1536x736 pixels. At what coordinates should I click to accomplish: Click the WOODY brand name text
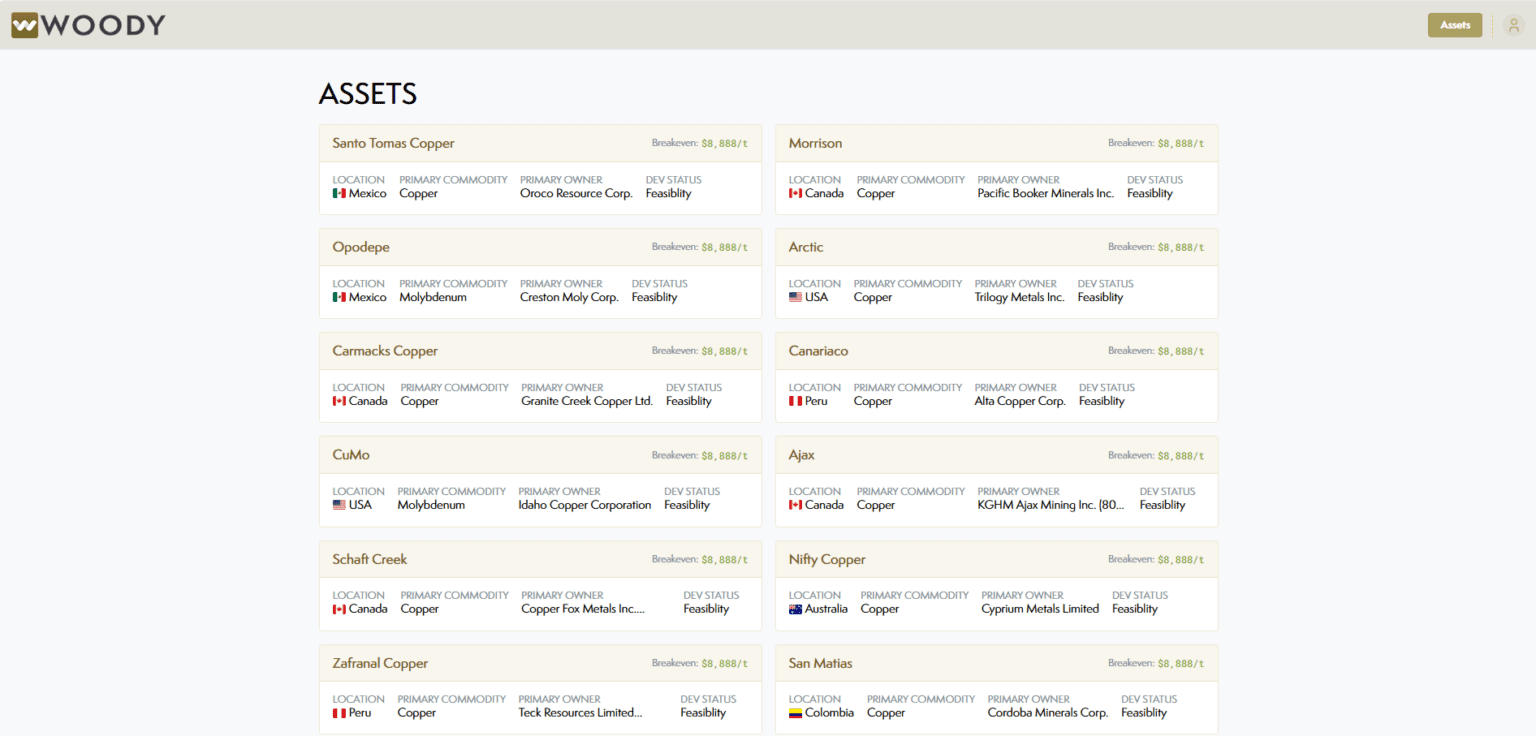[x=104, y=25]
